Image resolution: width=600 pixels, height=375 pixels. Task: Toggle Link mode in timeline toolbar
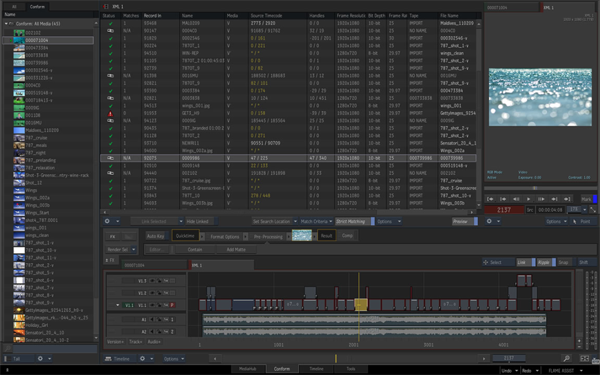pos(525,262)
